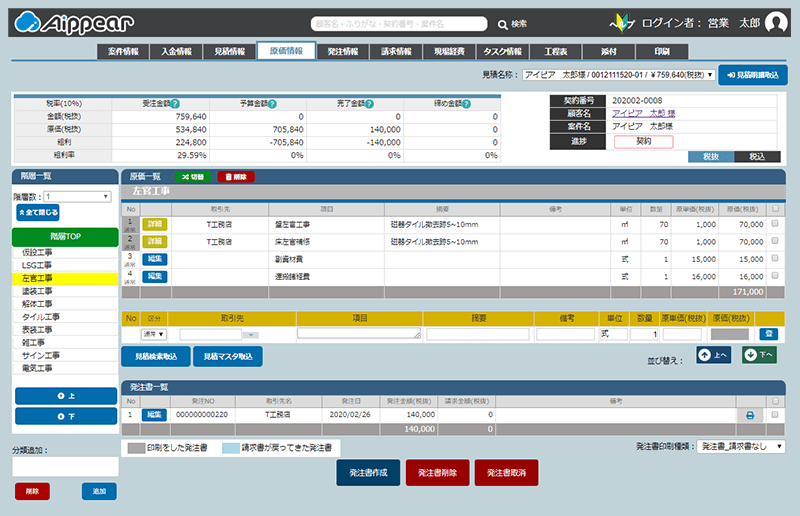Click the user profile avatar icon
The width and height of the screenshot is (800, 516).
click(778, 24)
